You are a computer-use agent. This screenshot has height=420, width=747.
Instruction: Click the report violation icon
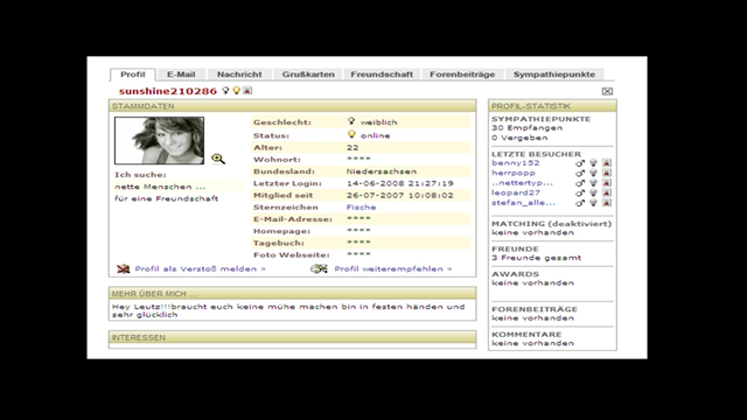[123, 269]
